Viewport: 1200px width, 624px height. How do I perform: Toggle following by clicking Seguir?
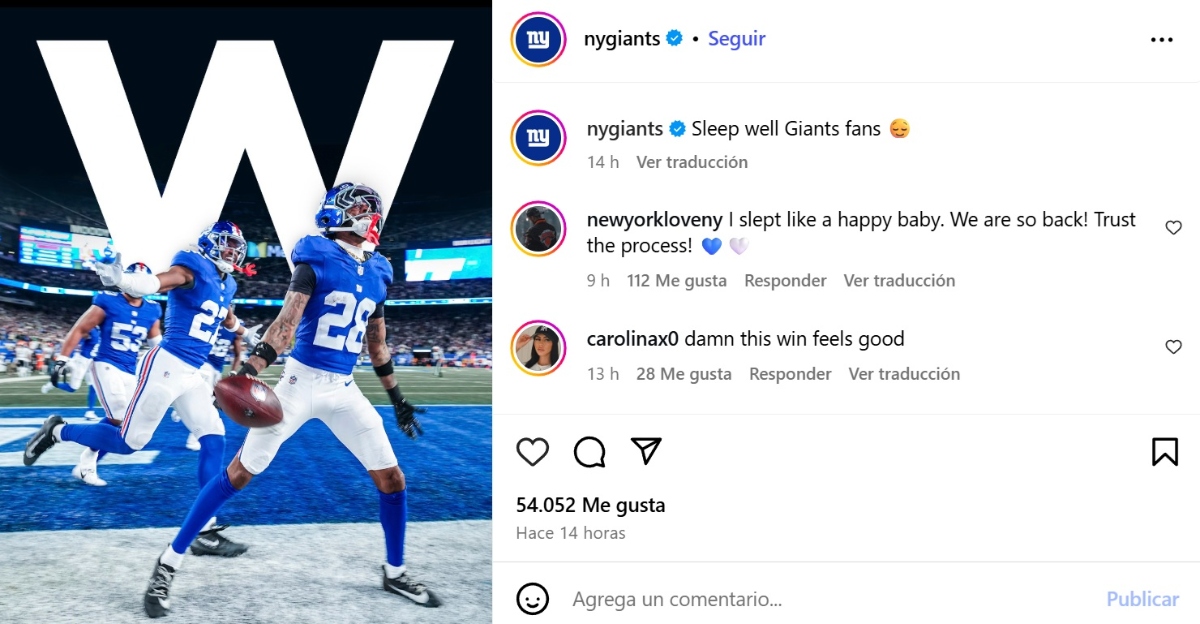736,39
